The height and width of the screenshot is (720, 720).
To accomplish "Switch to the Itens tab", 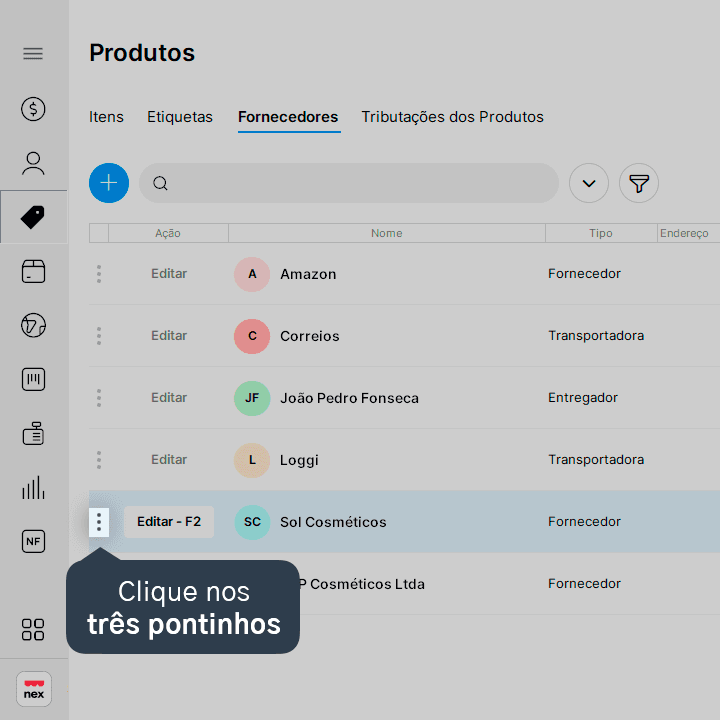I will [106, 117].
